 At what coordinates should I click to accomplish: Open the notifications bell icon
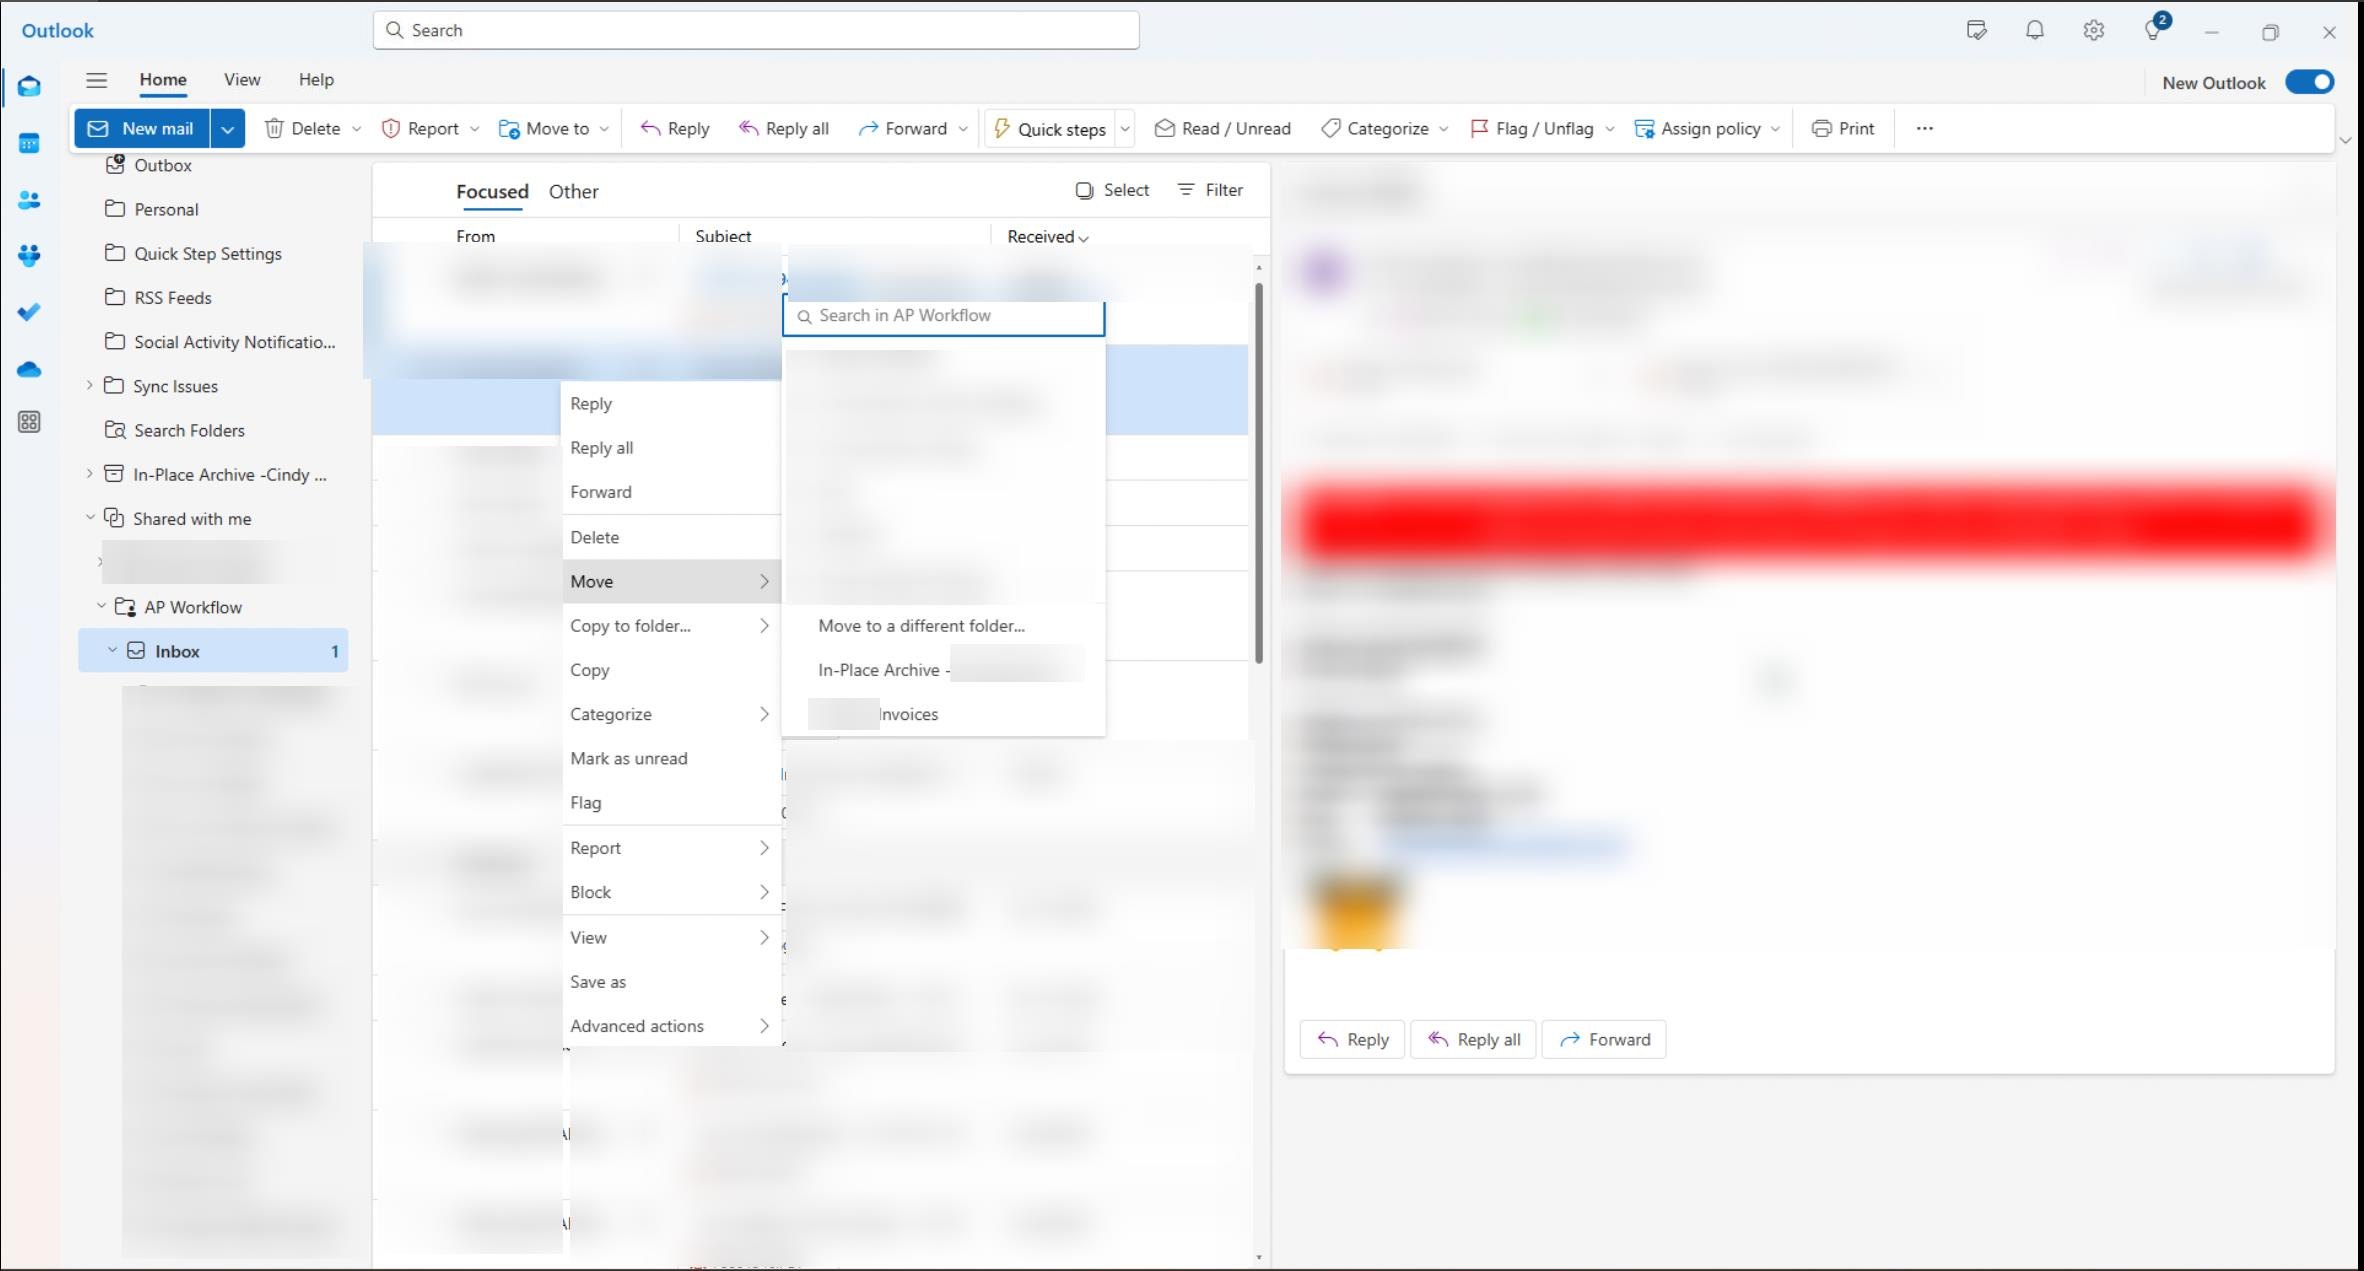coord(2034,30)
